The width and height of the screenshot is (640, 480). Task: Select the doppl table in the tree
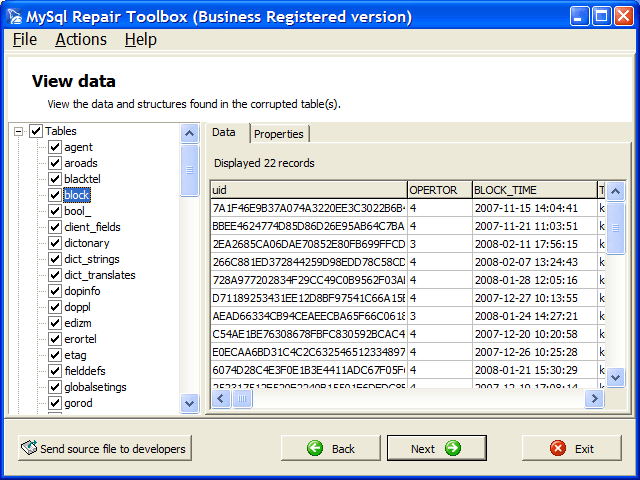77,307
